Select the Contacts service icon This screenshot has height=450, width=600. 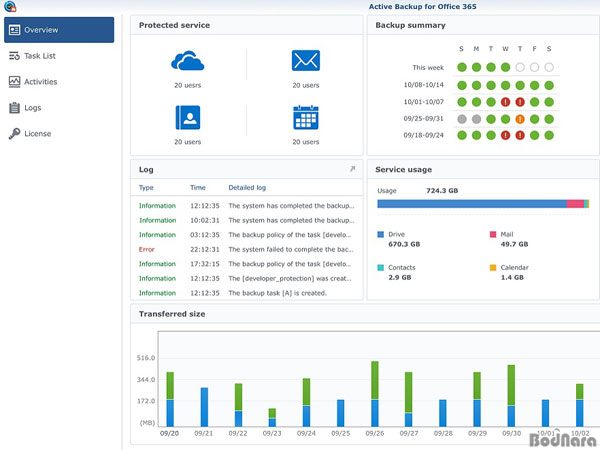188,117
